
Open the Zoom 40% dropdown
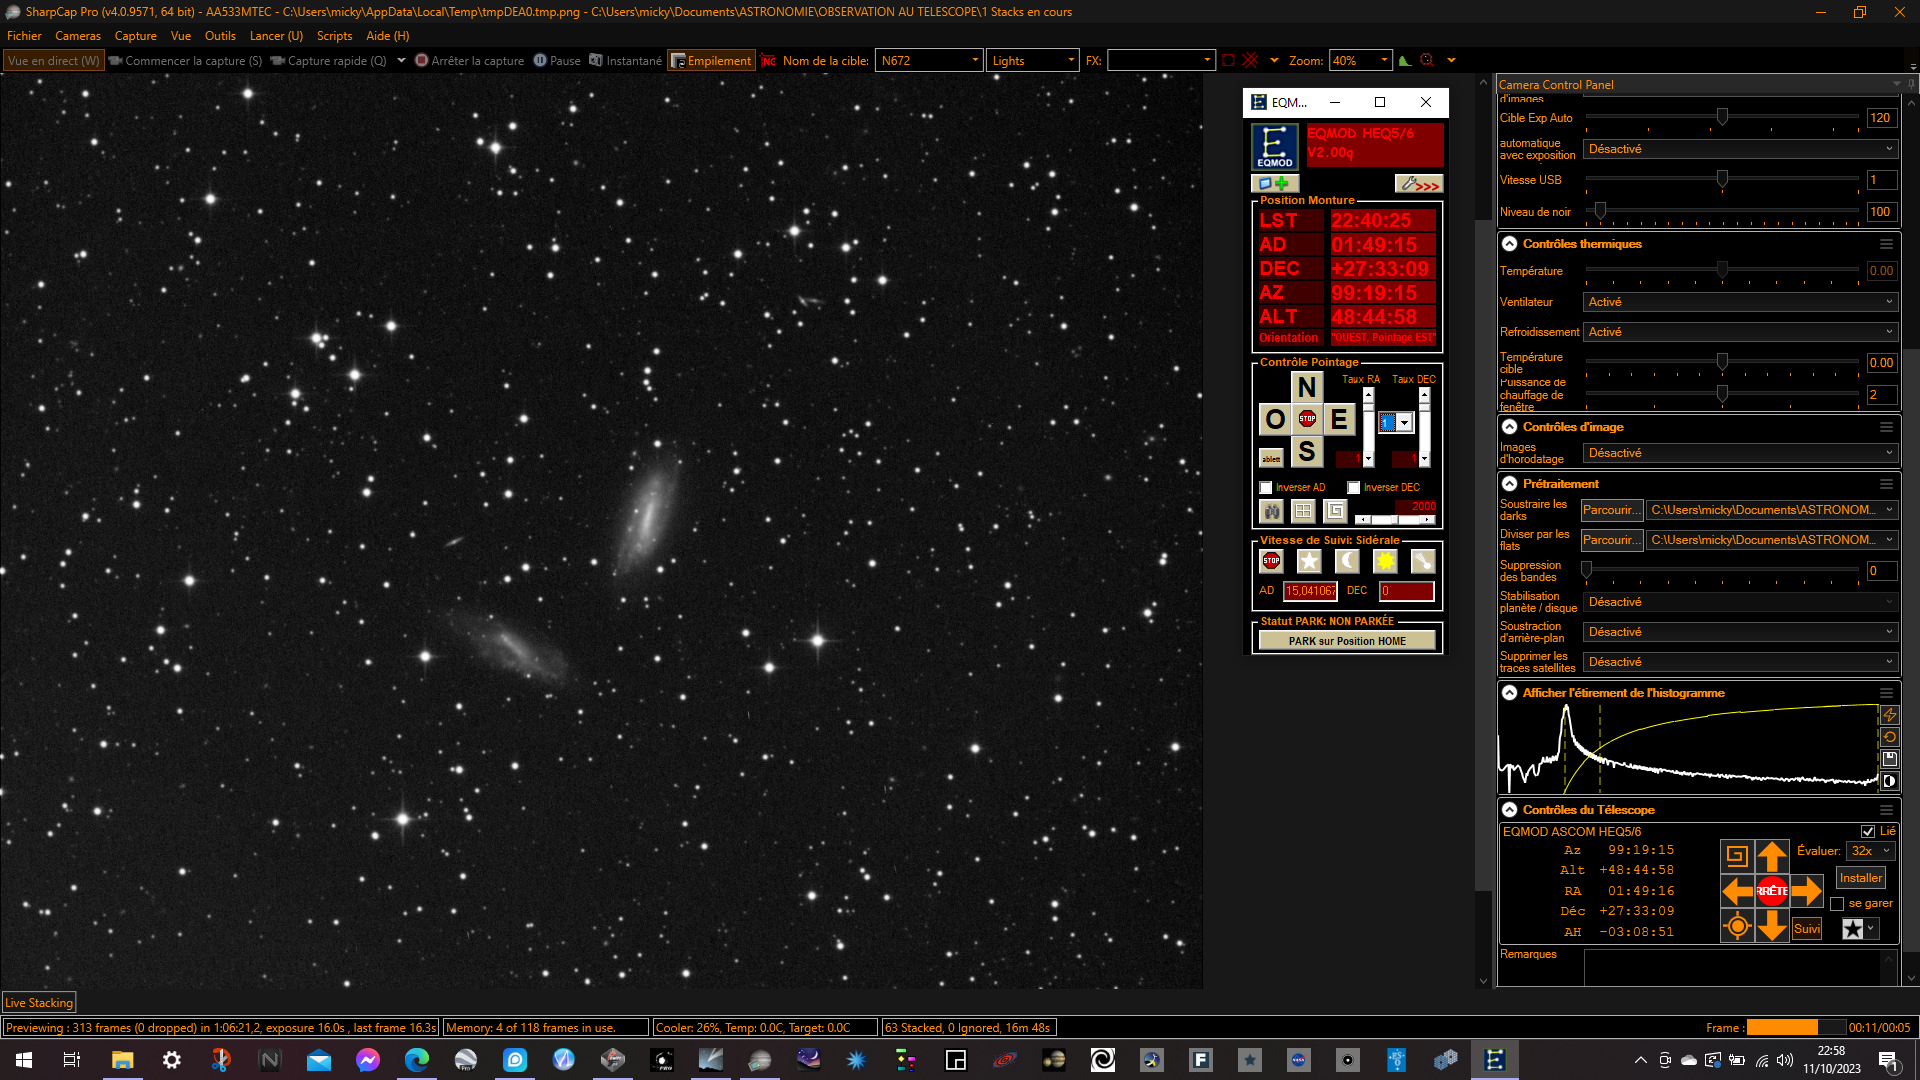[1360, 61]
